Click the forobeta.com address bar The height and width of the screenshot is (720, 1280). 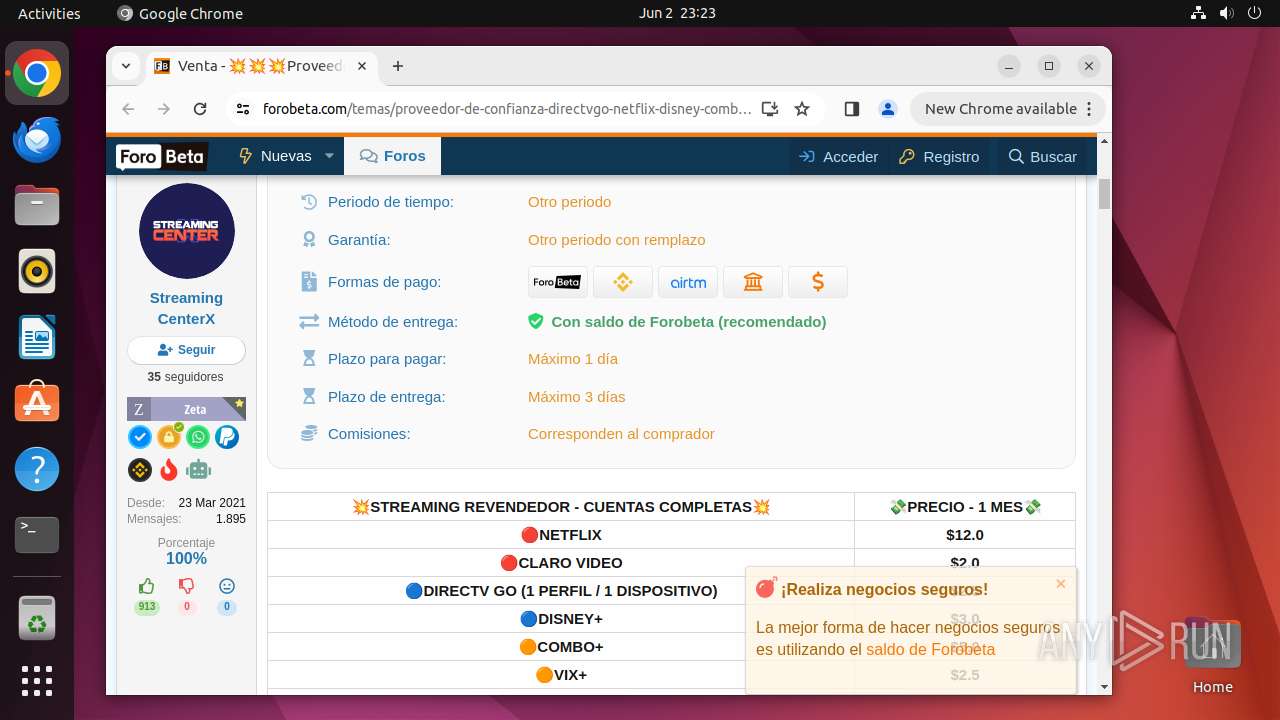click(x=507, y=109)
